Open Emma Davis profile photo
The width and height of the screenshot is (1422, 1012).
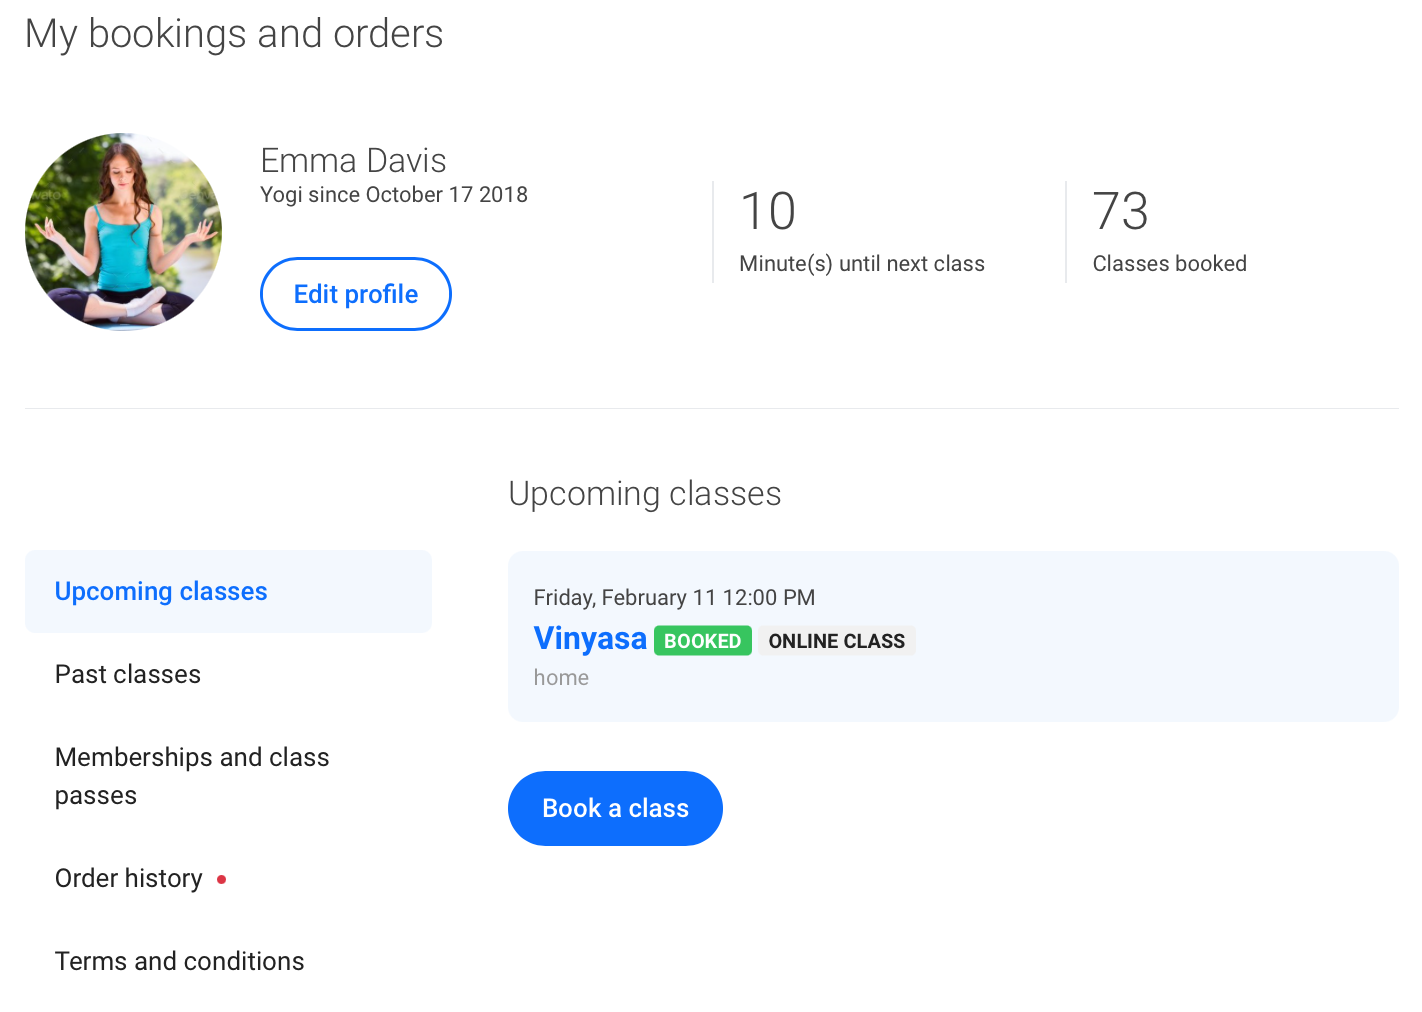point(123,232)
